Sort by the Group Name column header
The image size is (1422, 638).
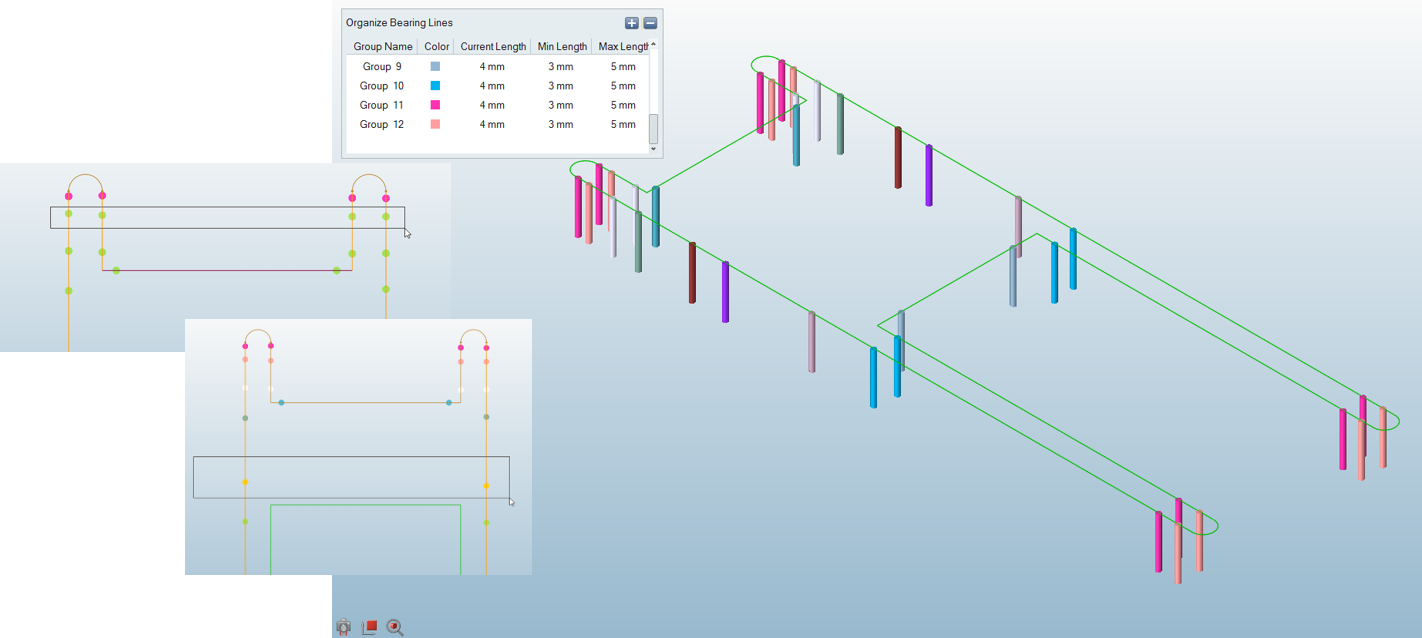[x=382, y=47]
